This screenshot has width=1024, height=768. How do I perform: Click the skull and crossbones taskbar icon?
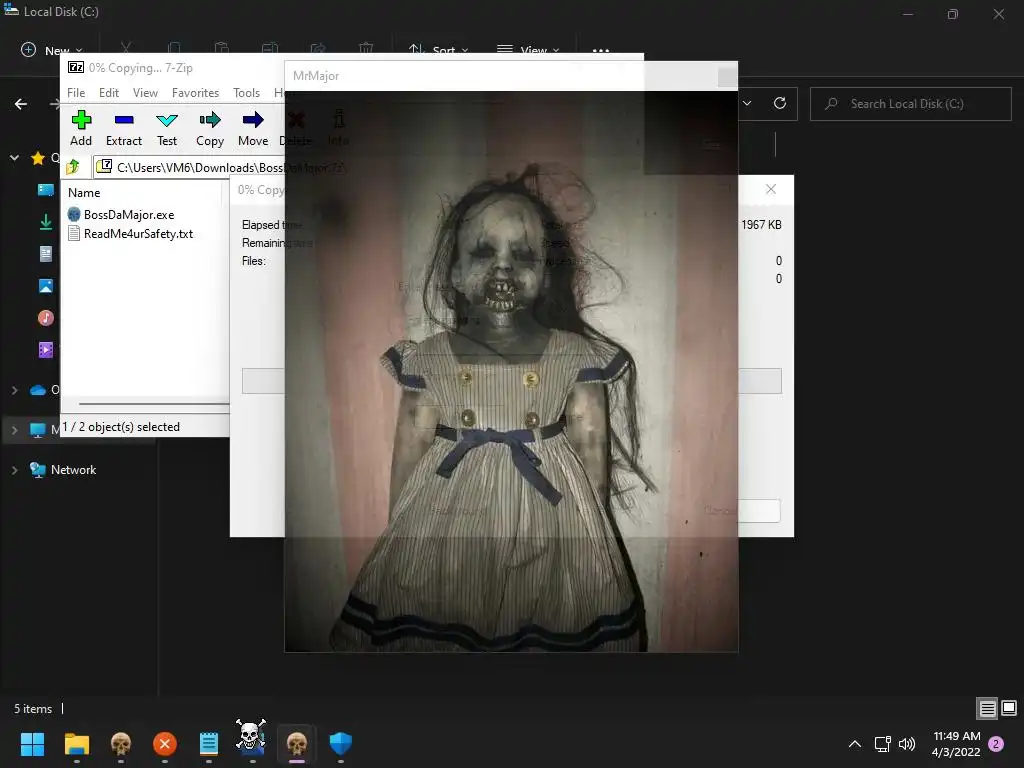(x=251, y=738)
